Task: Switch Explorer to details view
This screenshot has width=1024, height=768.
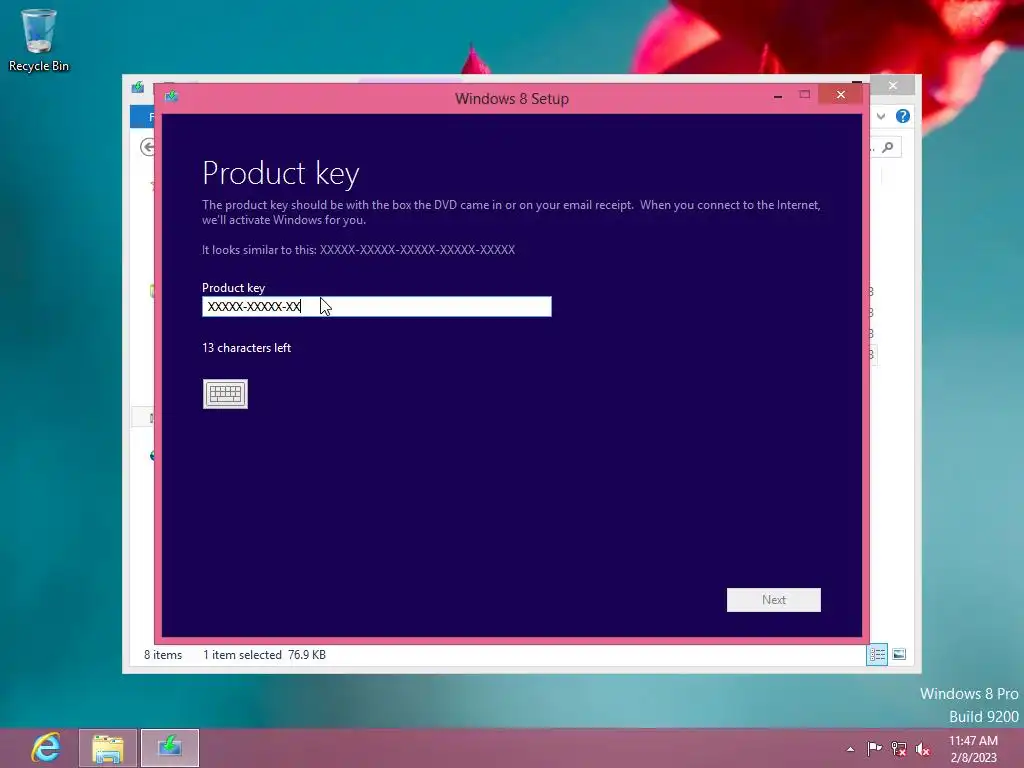Action: pyautogui.click(x=876, y=654)
